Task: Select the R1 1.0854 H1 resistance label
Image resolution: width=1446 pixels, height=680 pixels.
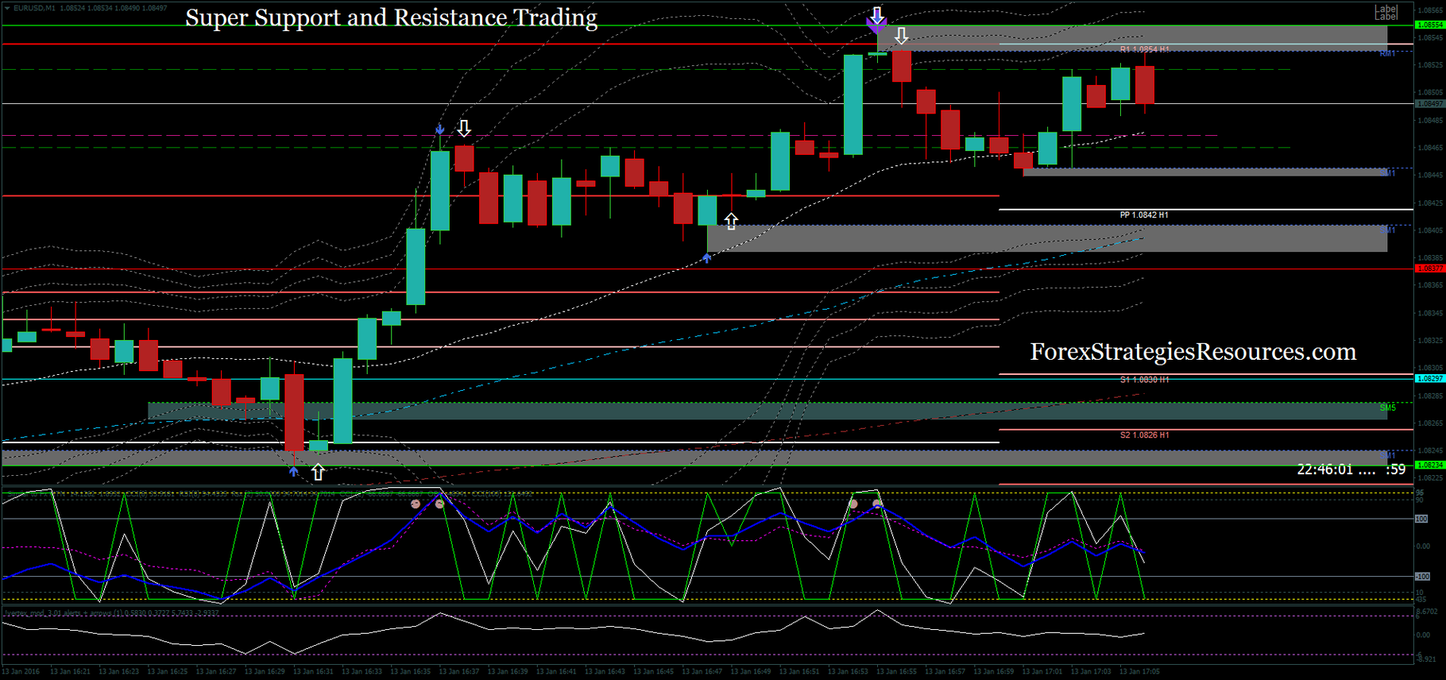Action: click(1144, 49)
